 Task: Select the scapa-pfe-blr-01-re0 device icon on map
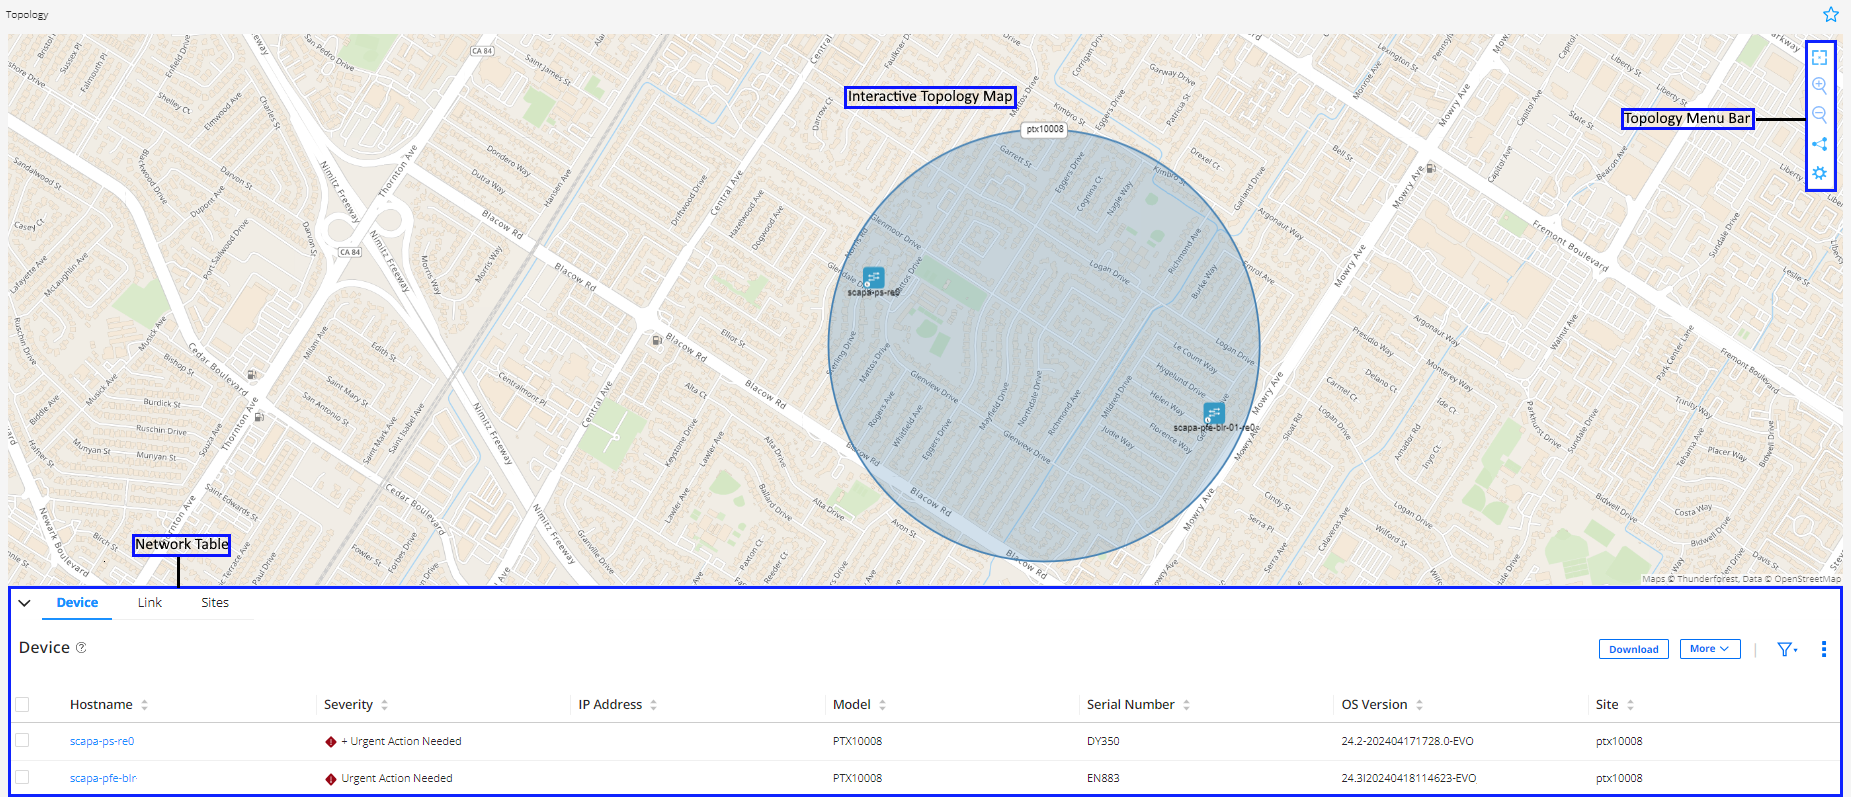tap(1213, 413)
